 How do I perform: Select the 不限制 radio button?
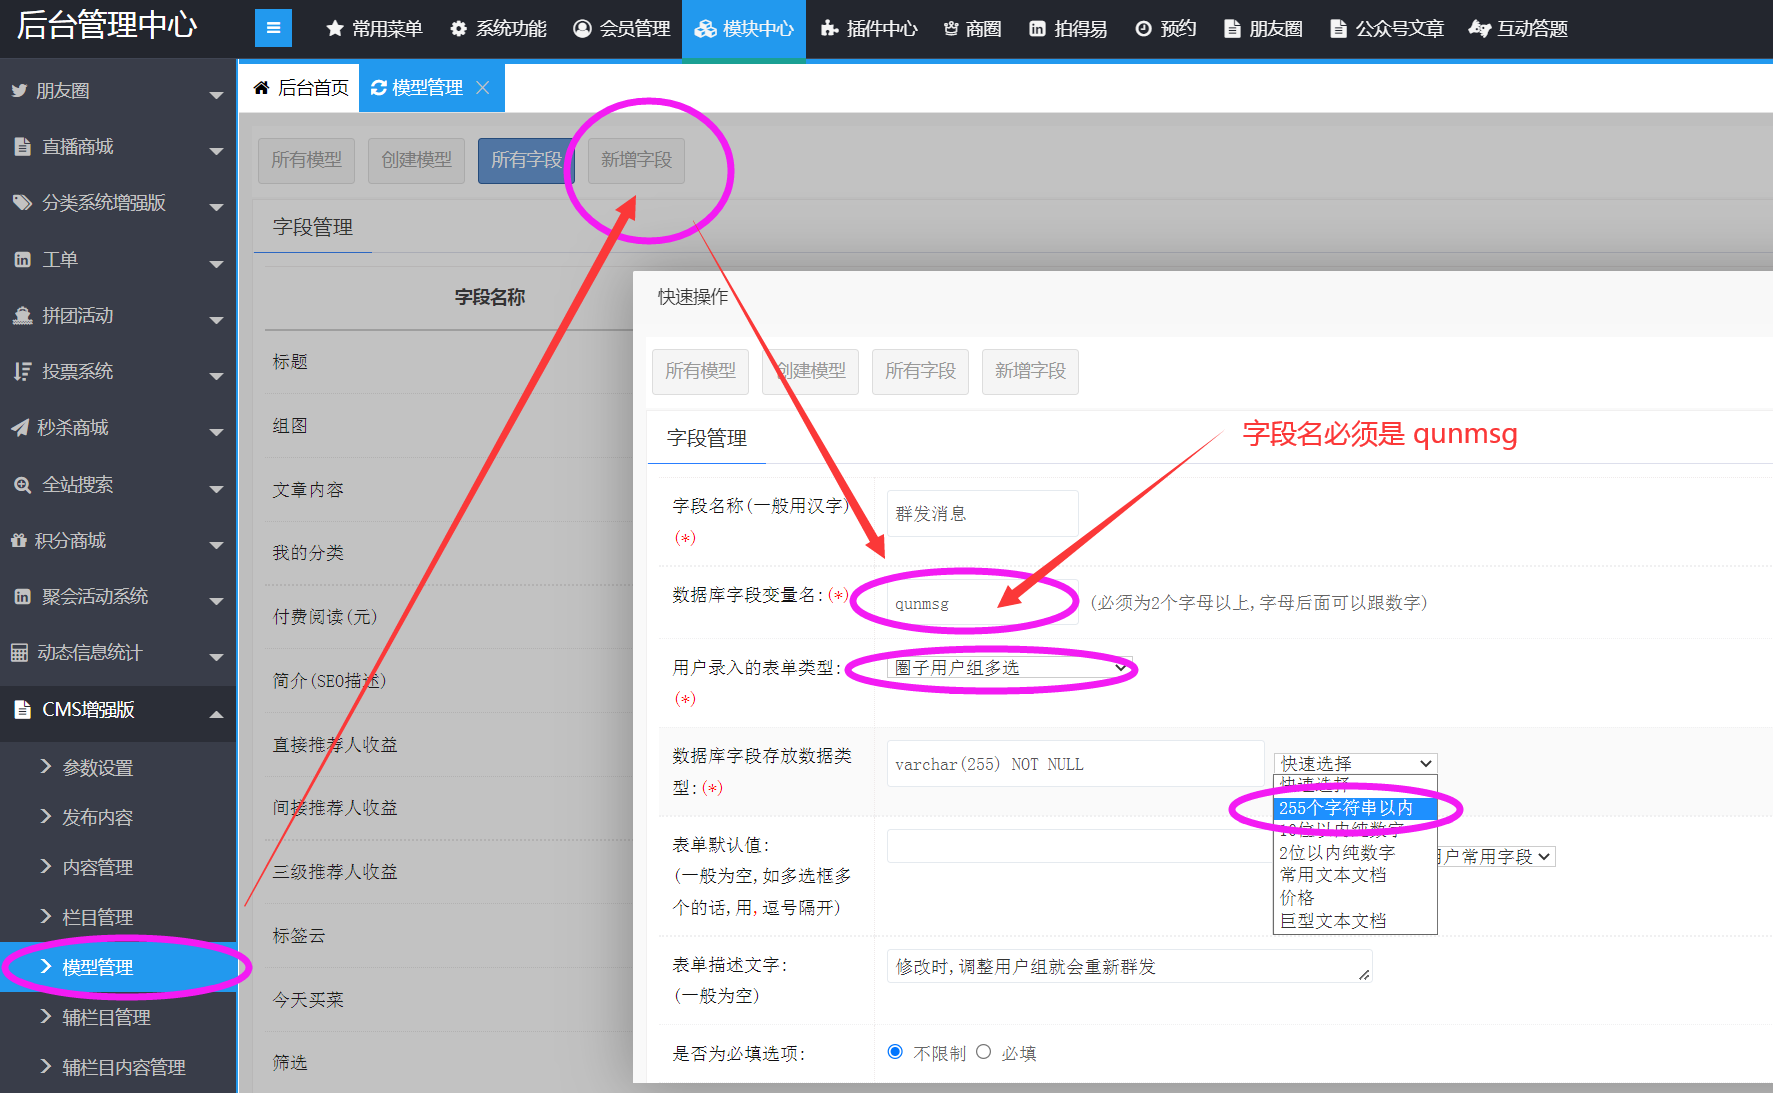tap(895, 1052)
